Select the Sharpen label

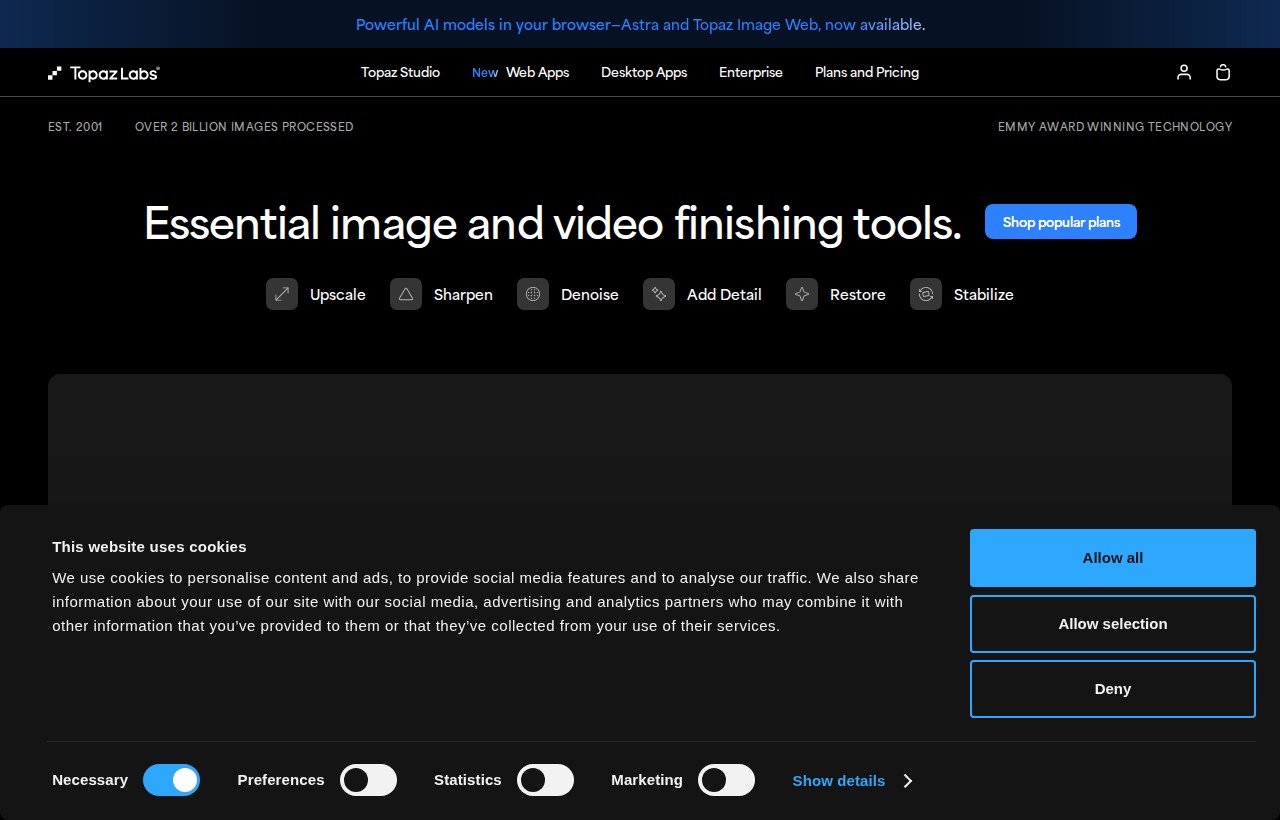[x=463, y=294]
